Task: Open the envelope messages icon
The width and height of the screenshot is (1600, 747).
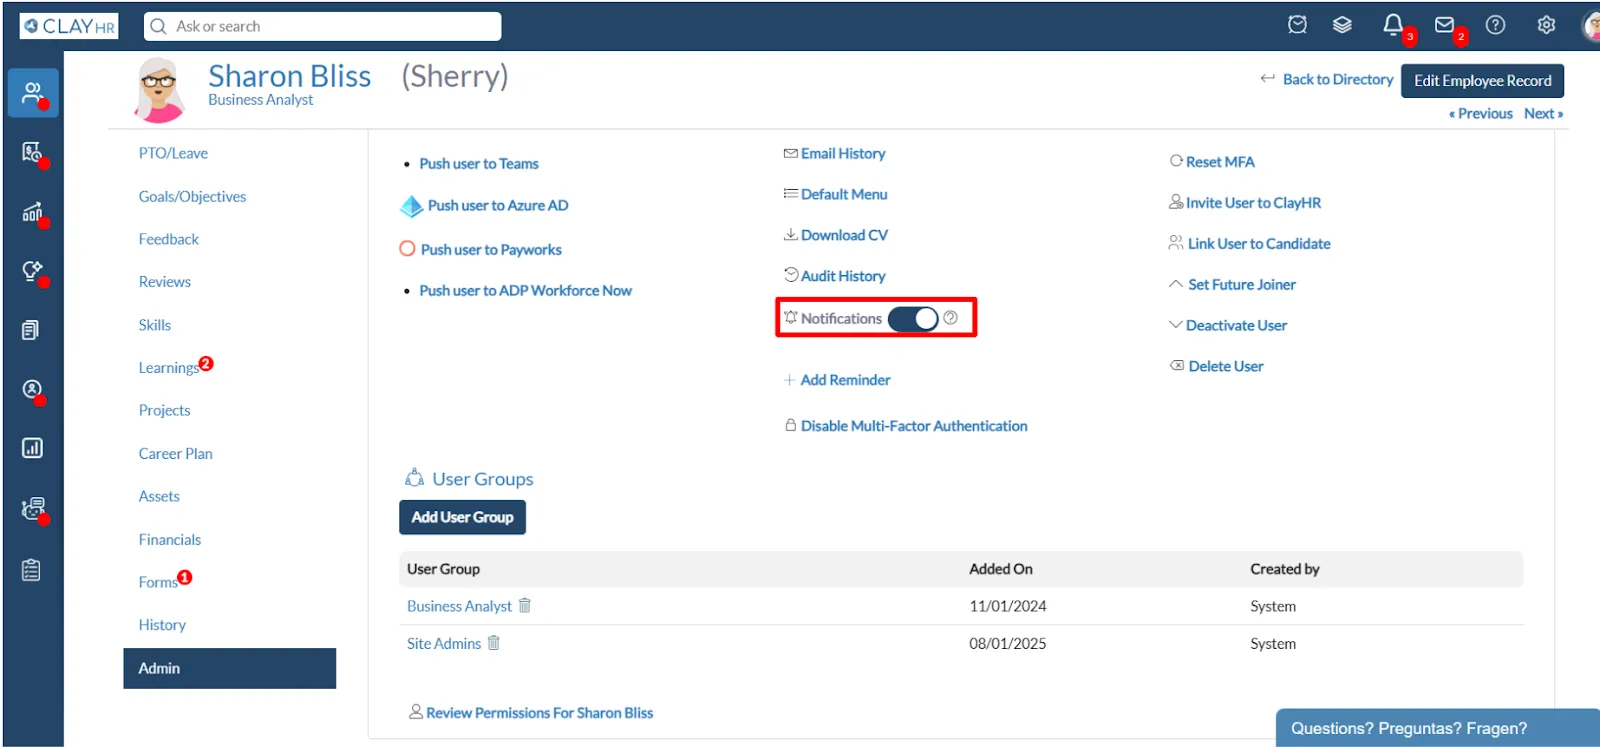Action: [x=1444, y=25]
